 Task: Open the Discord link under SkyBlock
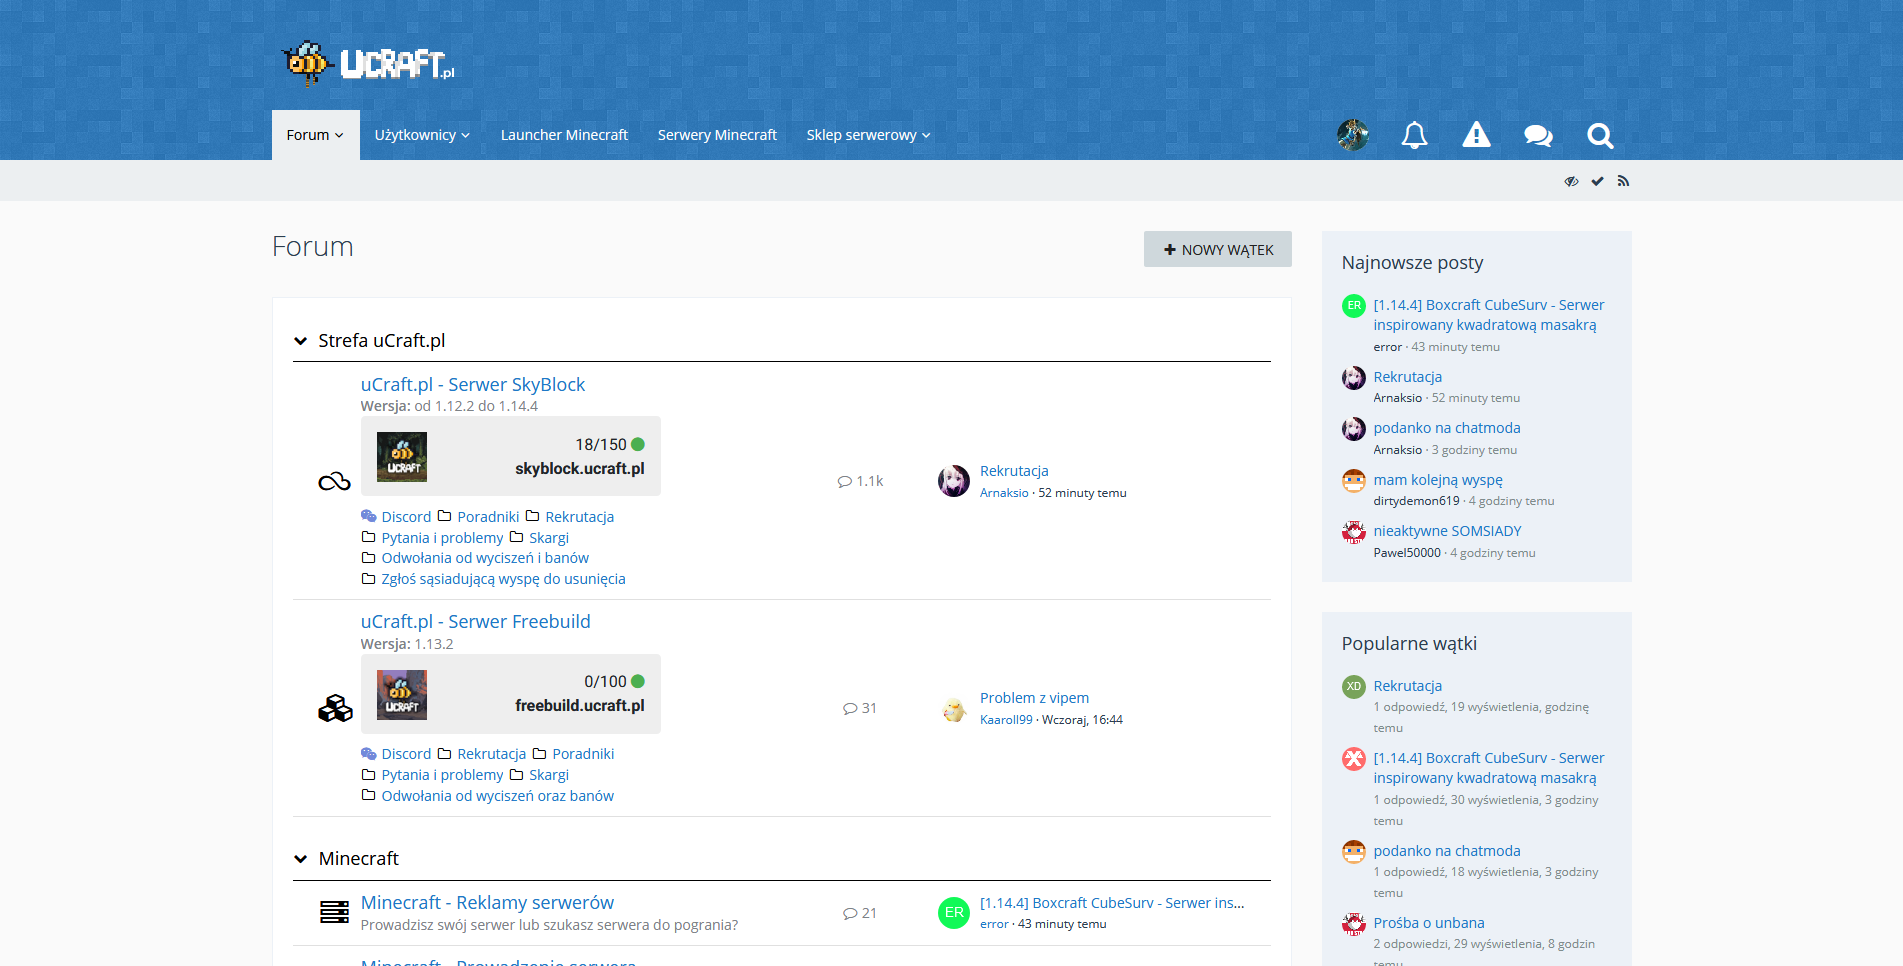click(405, 517)
